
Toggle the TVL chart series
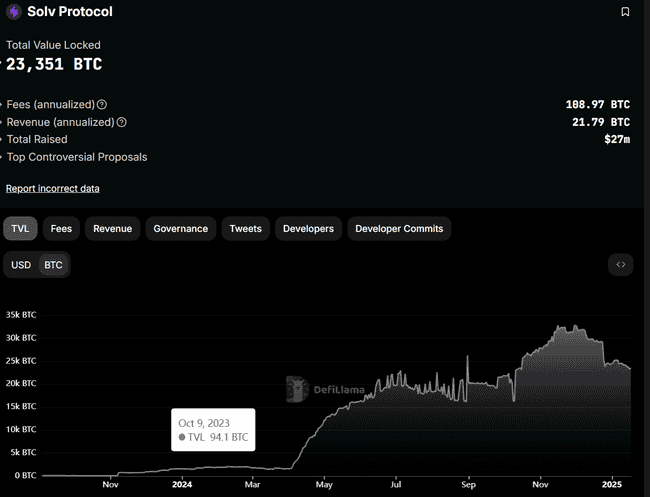20,229
